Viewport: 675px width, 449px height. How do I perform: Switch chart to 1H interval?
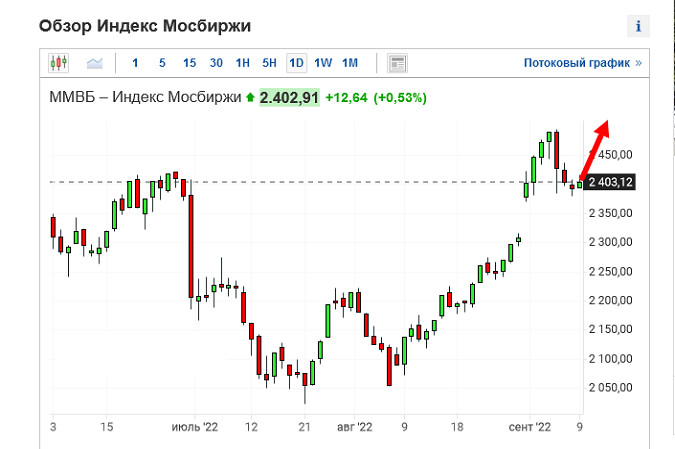243,63
